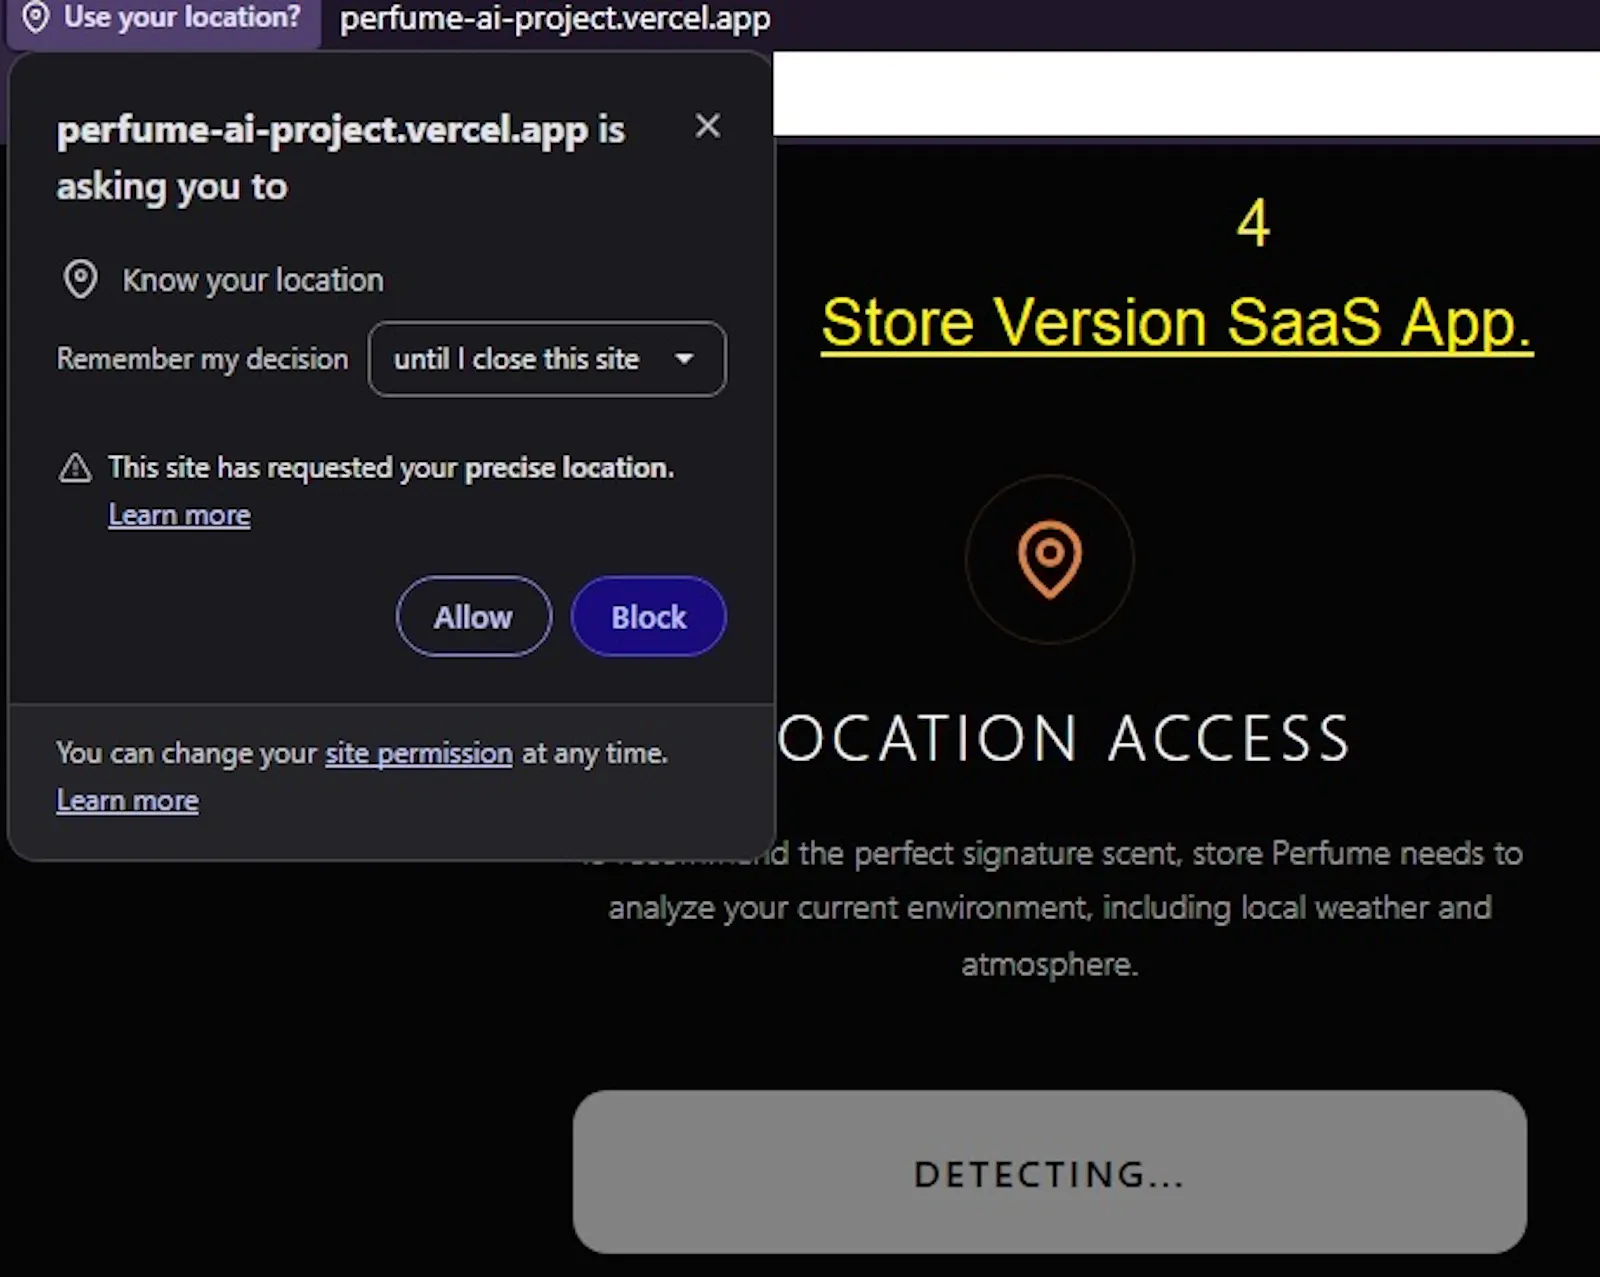Click the location pin icon in address bar
Viewport: 1600px width, 1277px height.
click(x=36, y=17)
